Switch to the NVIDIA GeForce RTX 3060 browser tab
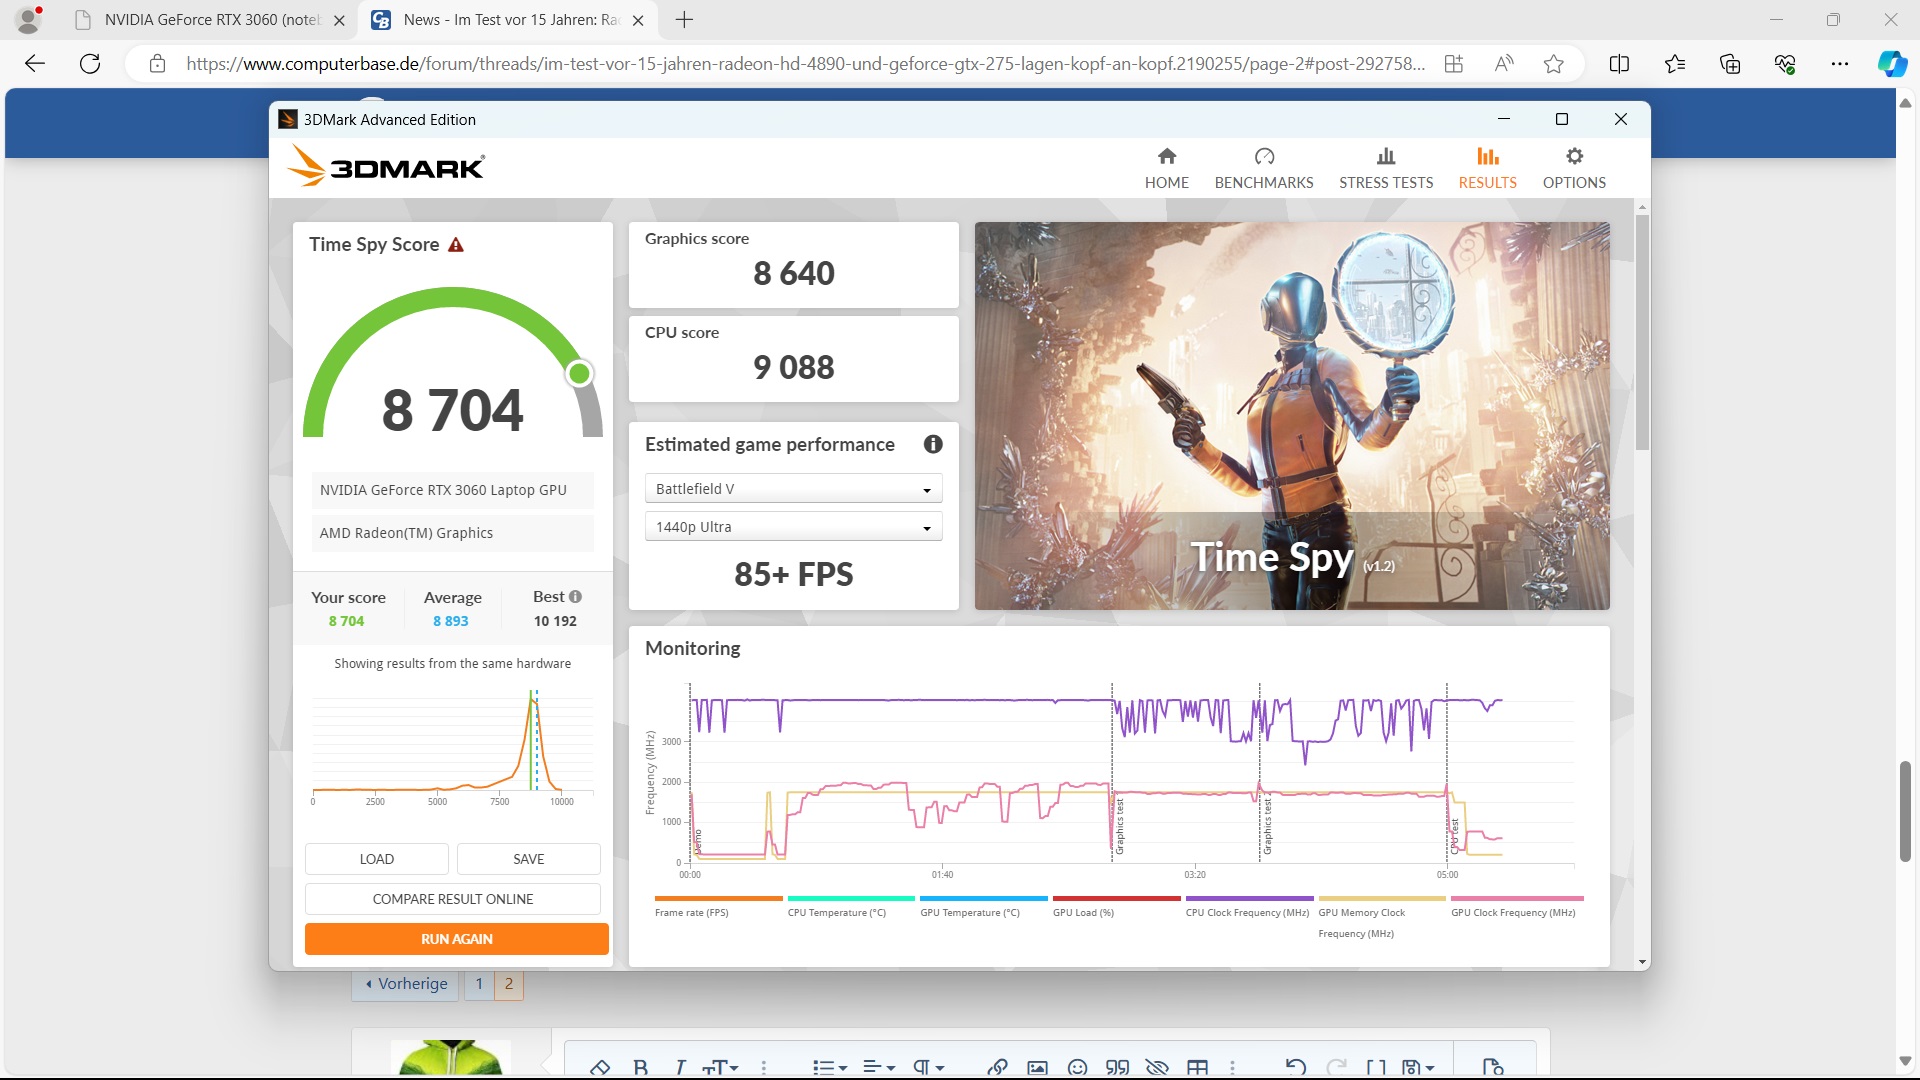This screenshot has width=1920, height=1080. [211, 20]
